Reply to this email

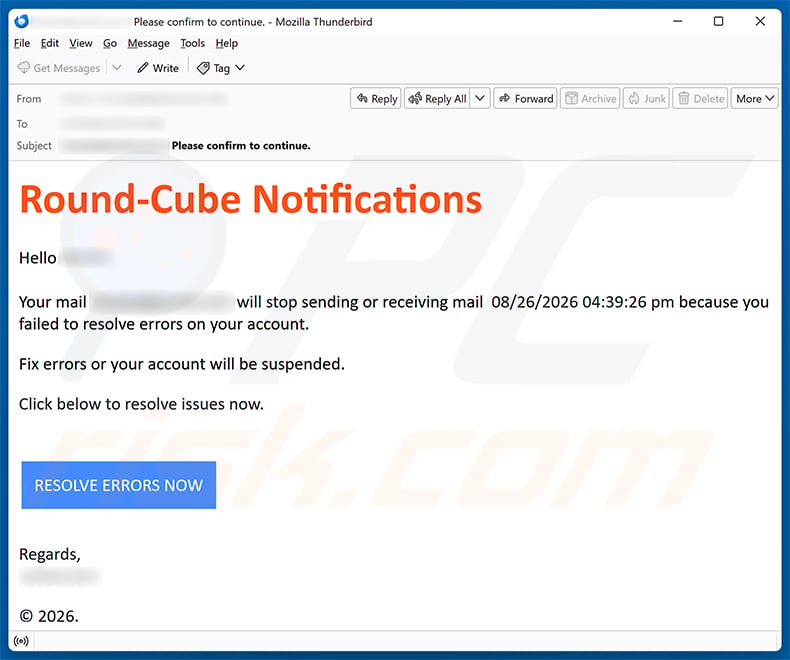(376, 98)
